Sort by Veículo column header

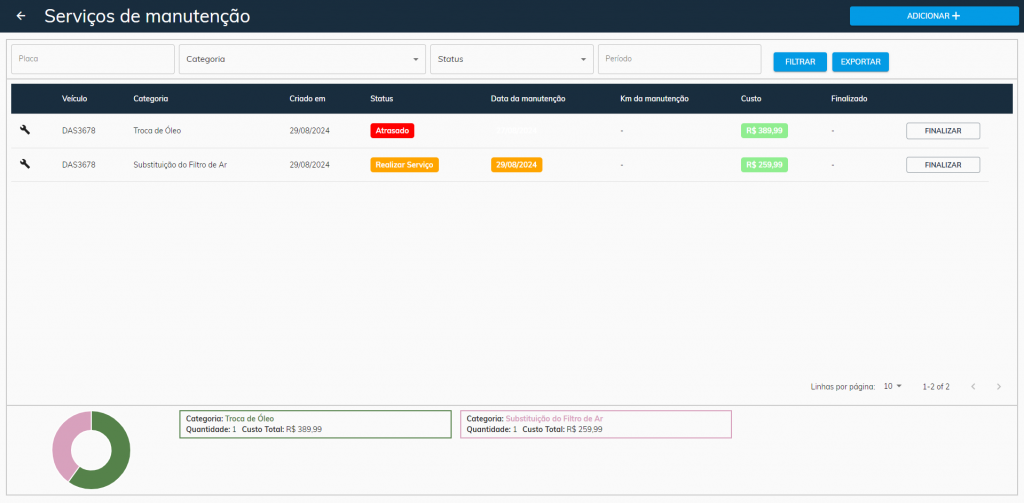[74, 99]
